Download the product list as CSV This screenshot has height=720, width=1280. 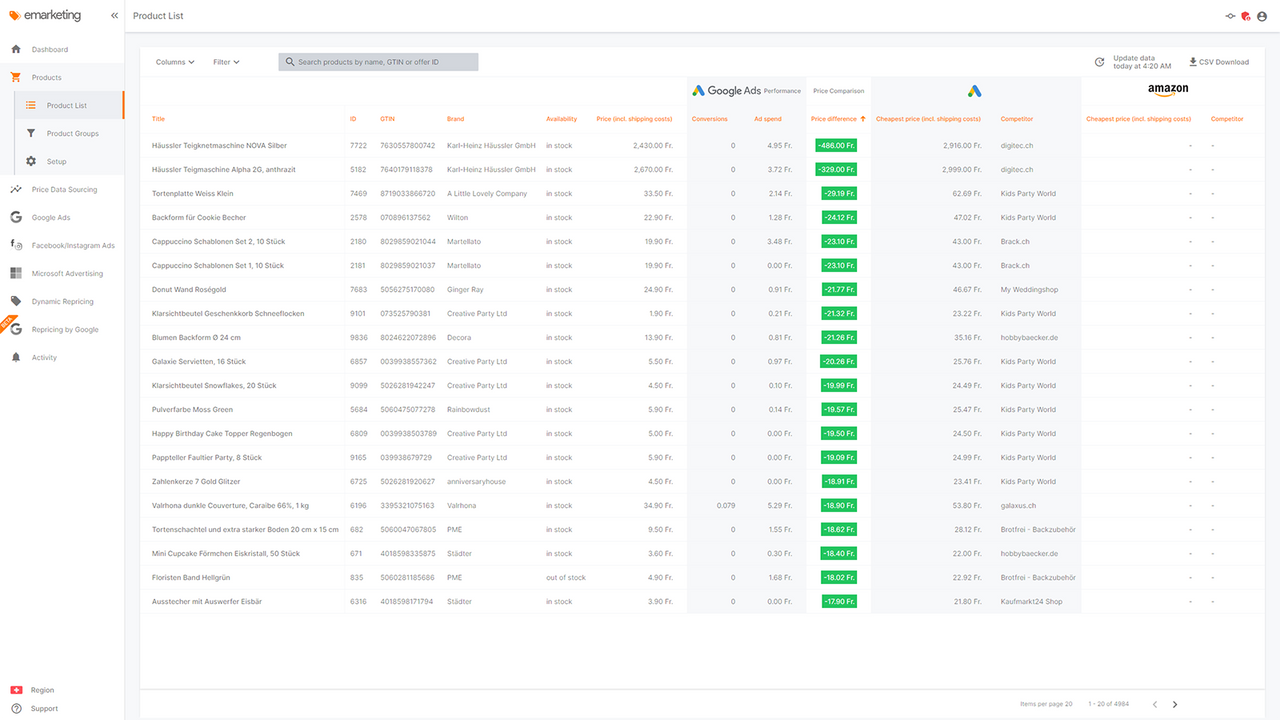tap(1218, 61)
